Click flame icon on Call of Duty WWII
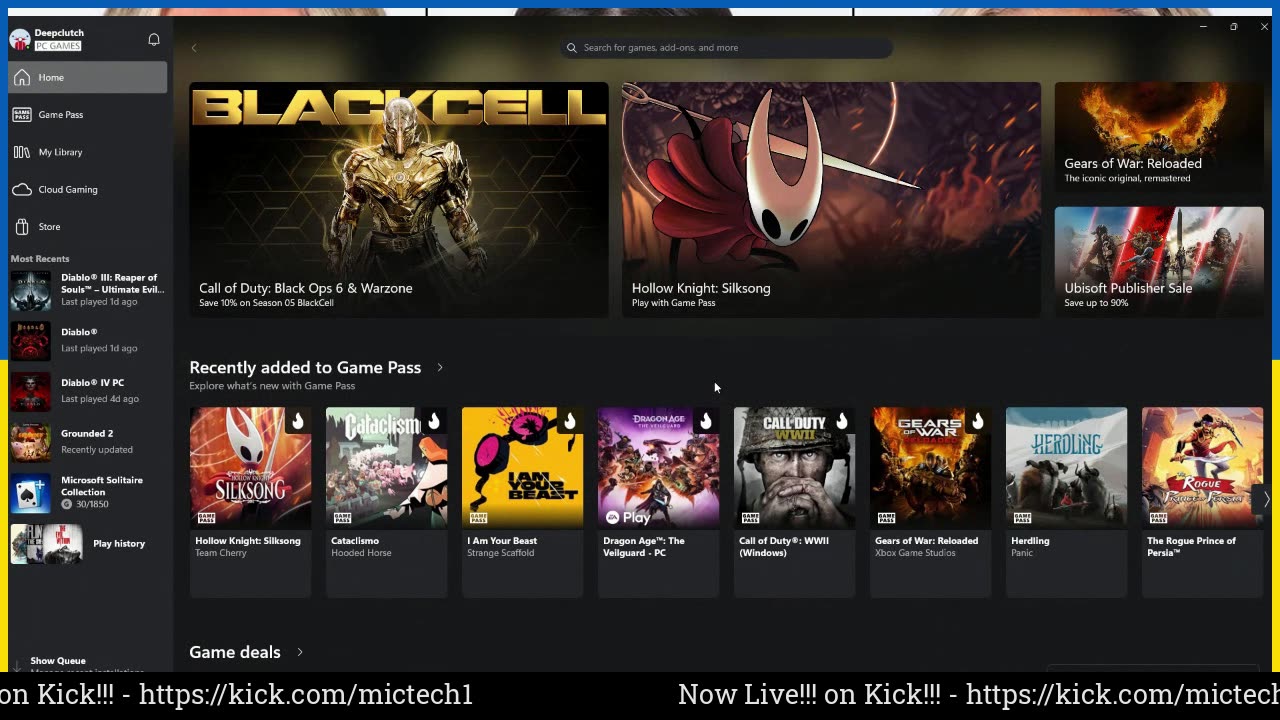 pyautogui.click(x=841, y=422)
